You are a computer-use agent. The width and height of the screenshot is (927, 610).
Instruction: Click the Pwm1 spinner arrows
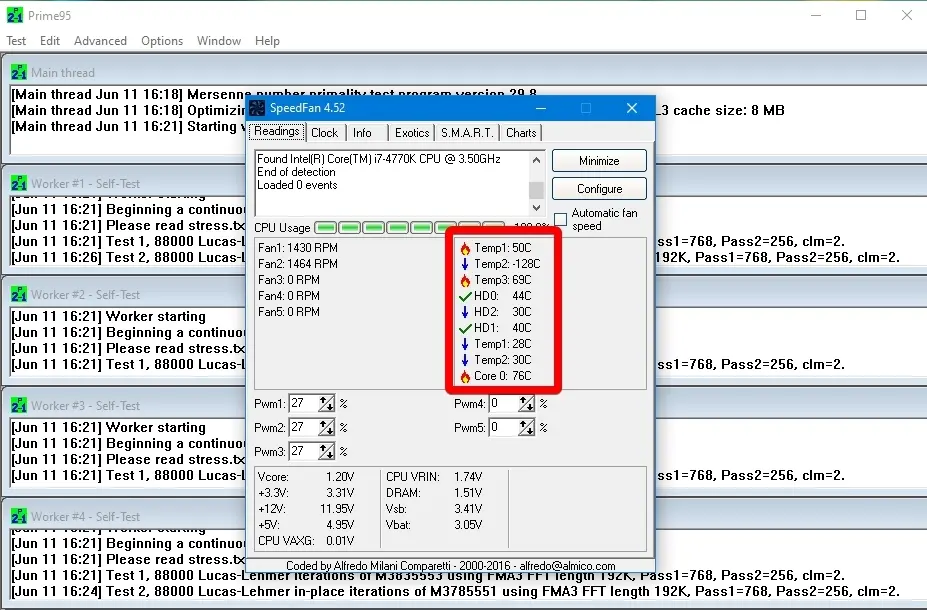[x=326, y=404]
